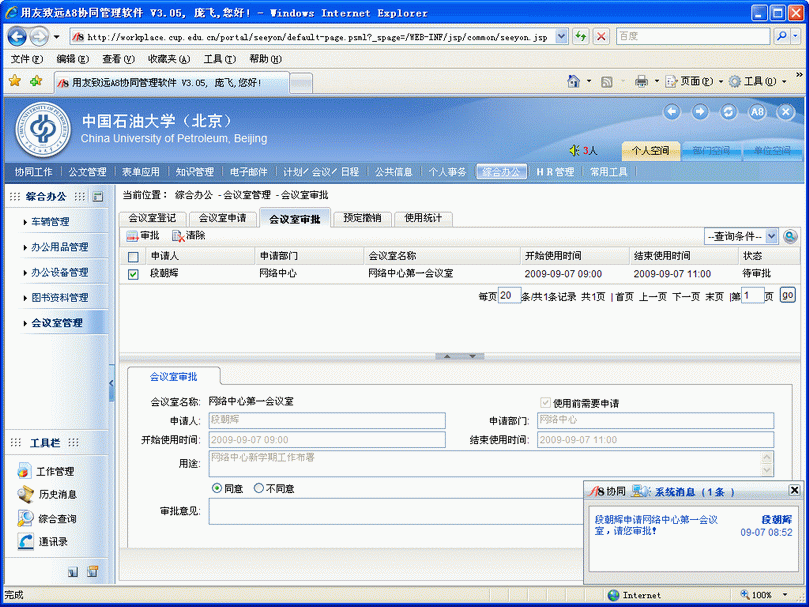The height and width of the screenshot is (607, 809).
Task: Open the 查询条件 dropdown
Action: pos(741,237)
